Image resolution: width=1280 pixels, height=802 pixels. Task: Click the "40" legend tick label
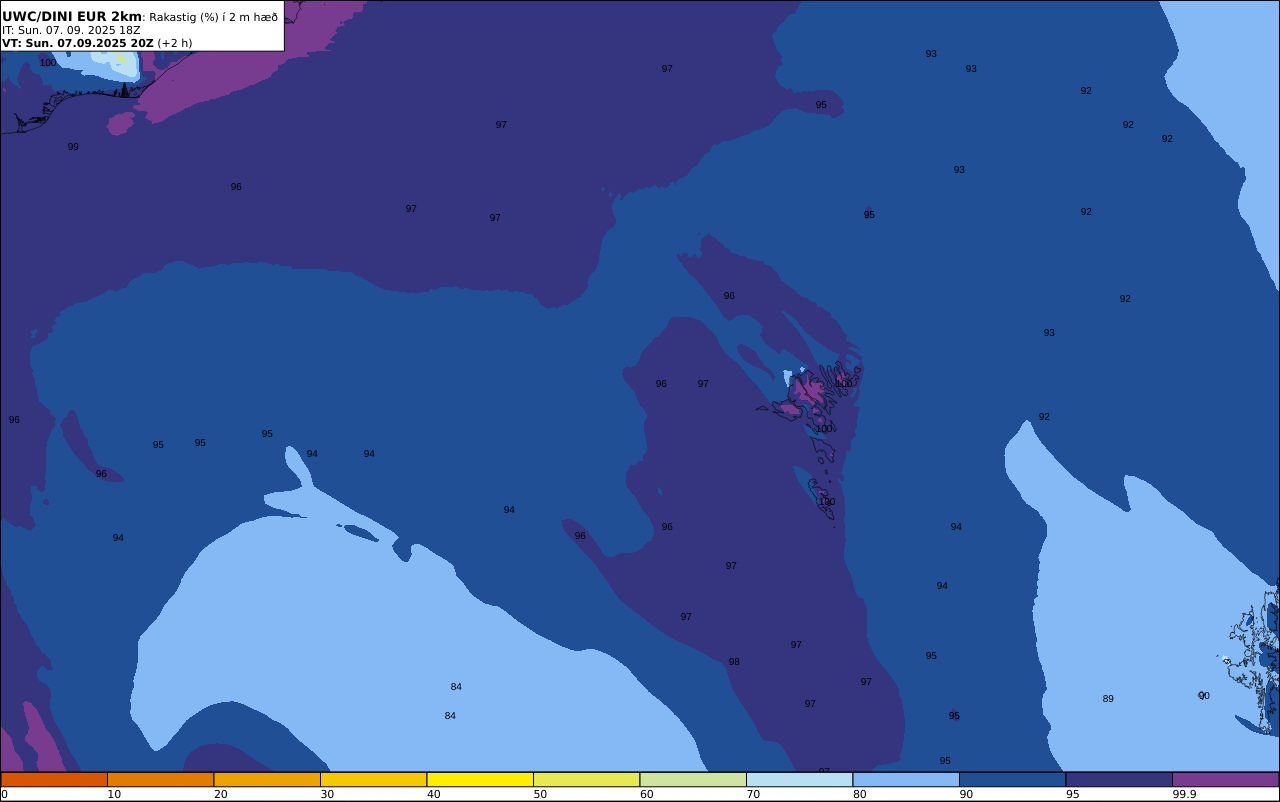[433, 794]
